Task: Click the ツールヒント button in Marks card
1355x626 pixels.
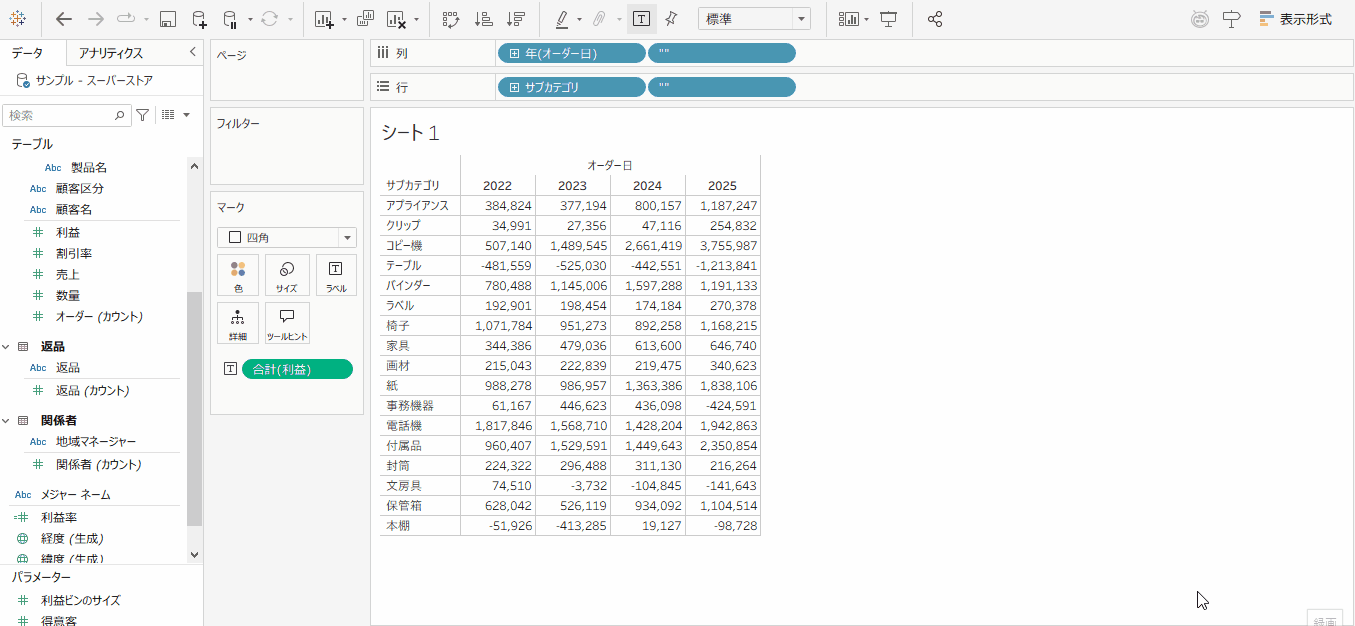Action: 286,323
